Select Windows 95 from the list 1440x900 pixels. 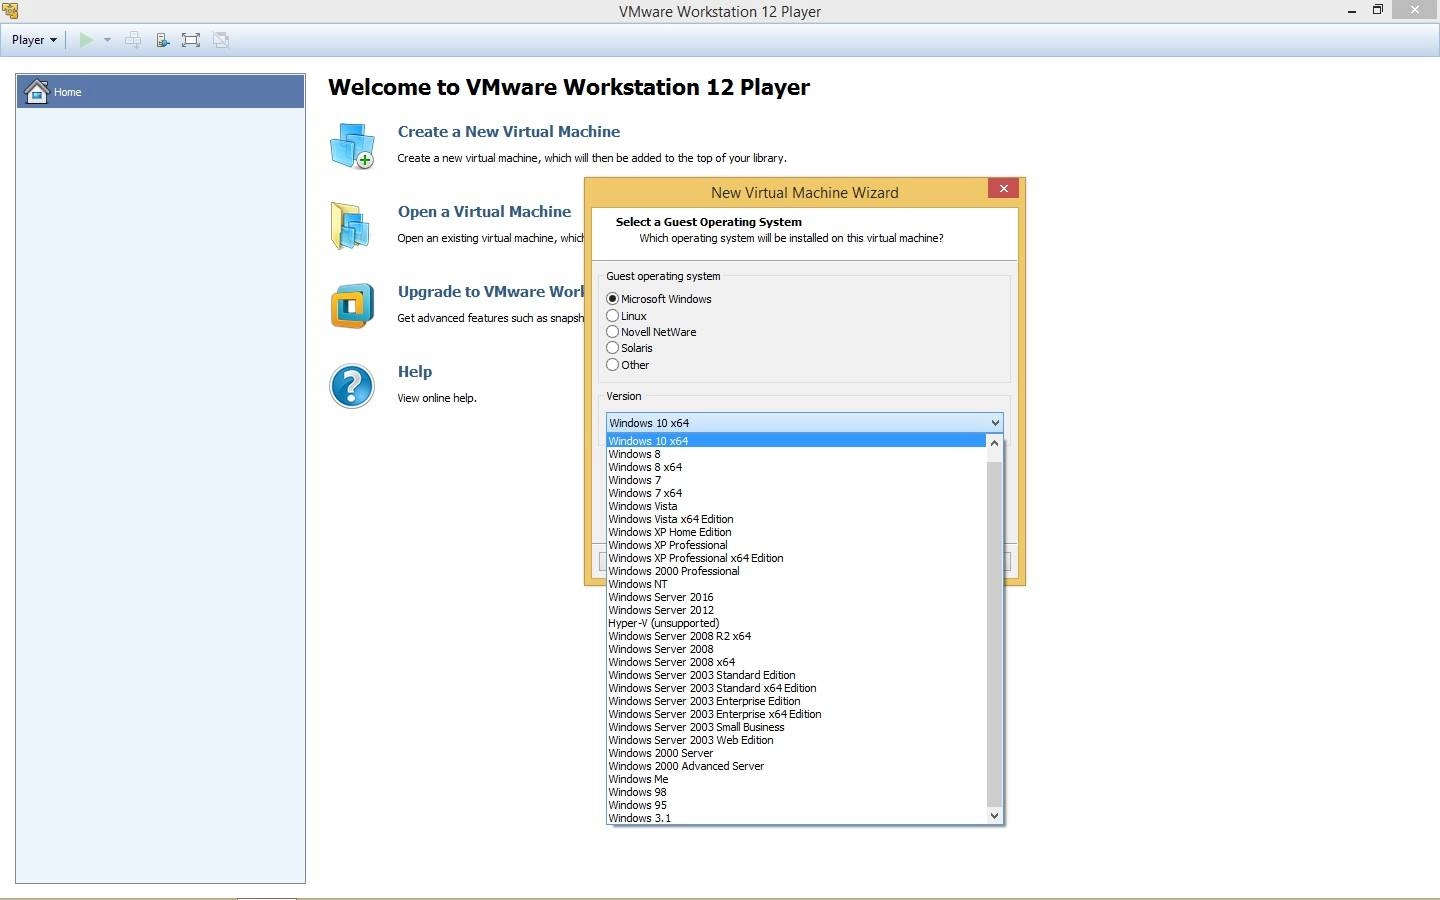pyautogui.click(x=796, y=805)
